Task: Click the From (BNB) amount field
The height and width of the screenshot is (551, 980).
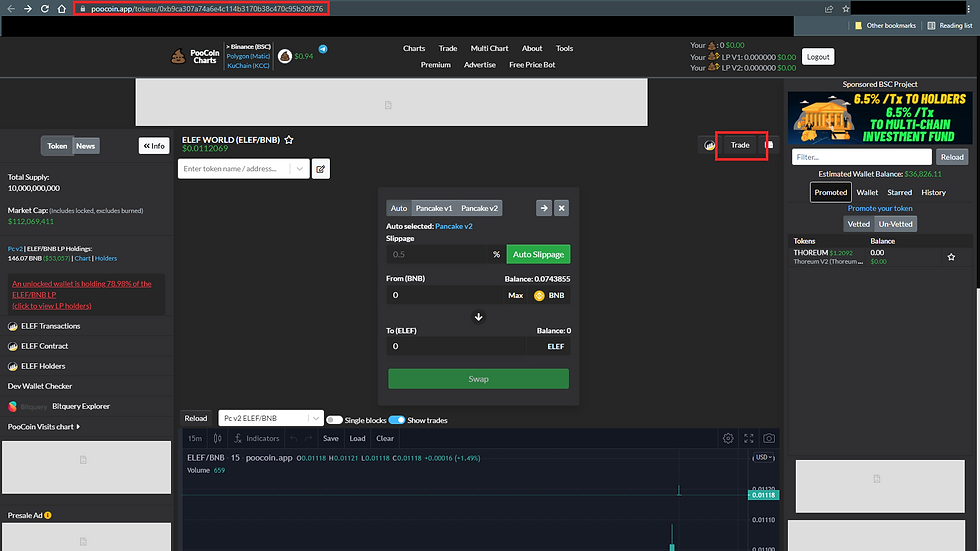Action: click(444, 295)
